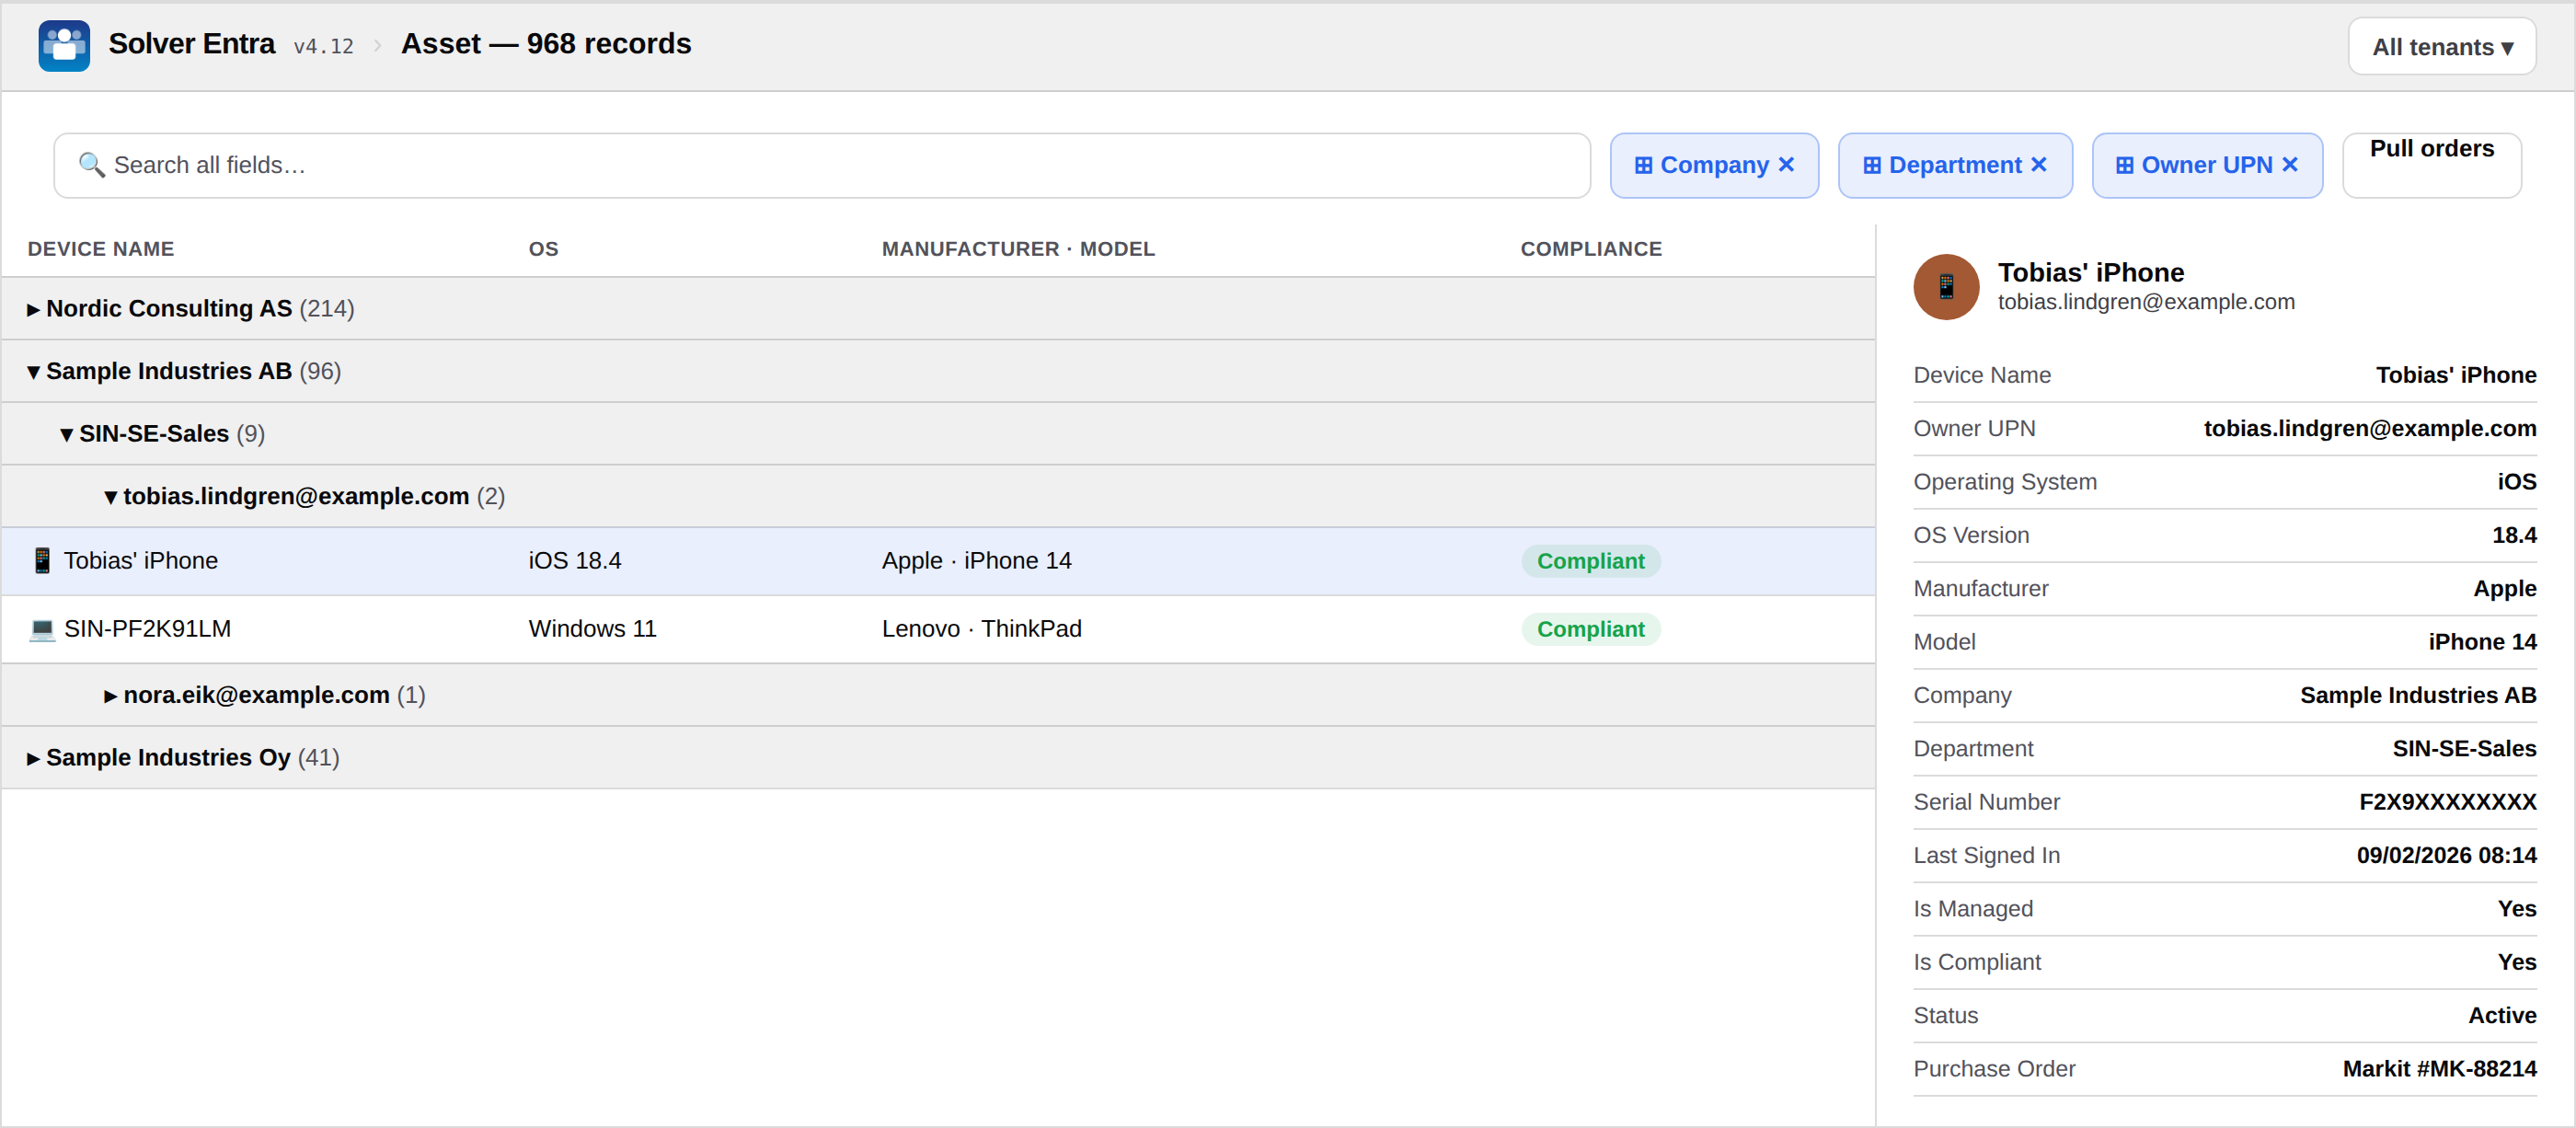Collapse the Sample Industries AB group
The width and height of the screenshot is (2576, 1128).
point(34,372)
